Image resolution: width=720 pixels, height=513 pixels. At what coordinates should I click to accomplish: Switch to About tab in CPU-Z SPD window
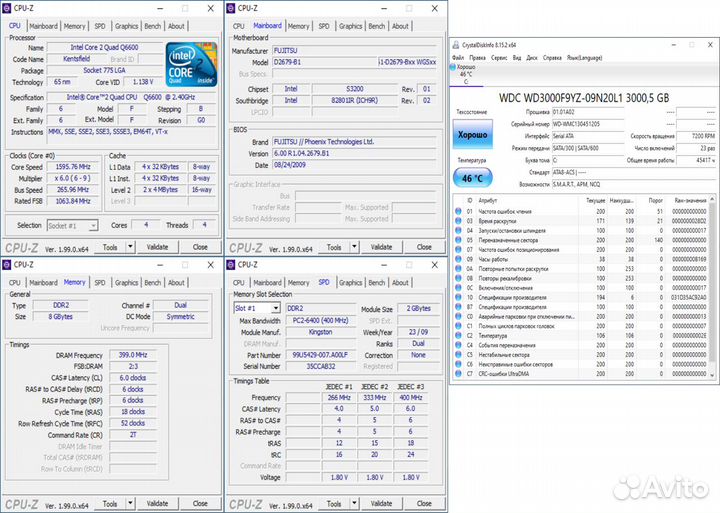[400, 282]
